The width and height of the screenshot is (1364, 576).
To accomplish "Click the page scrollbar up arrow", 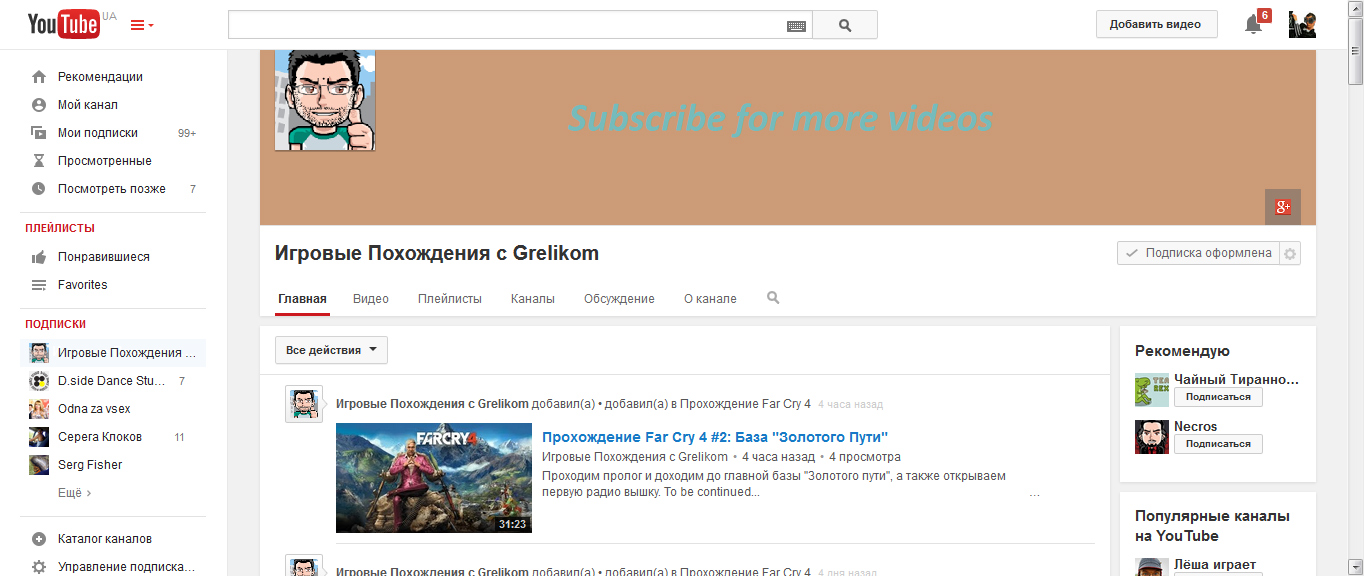I will [x=1355, y=8].
